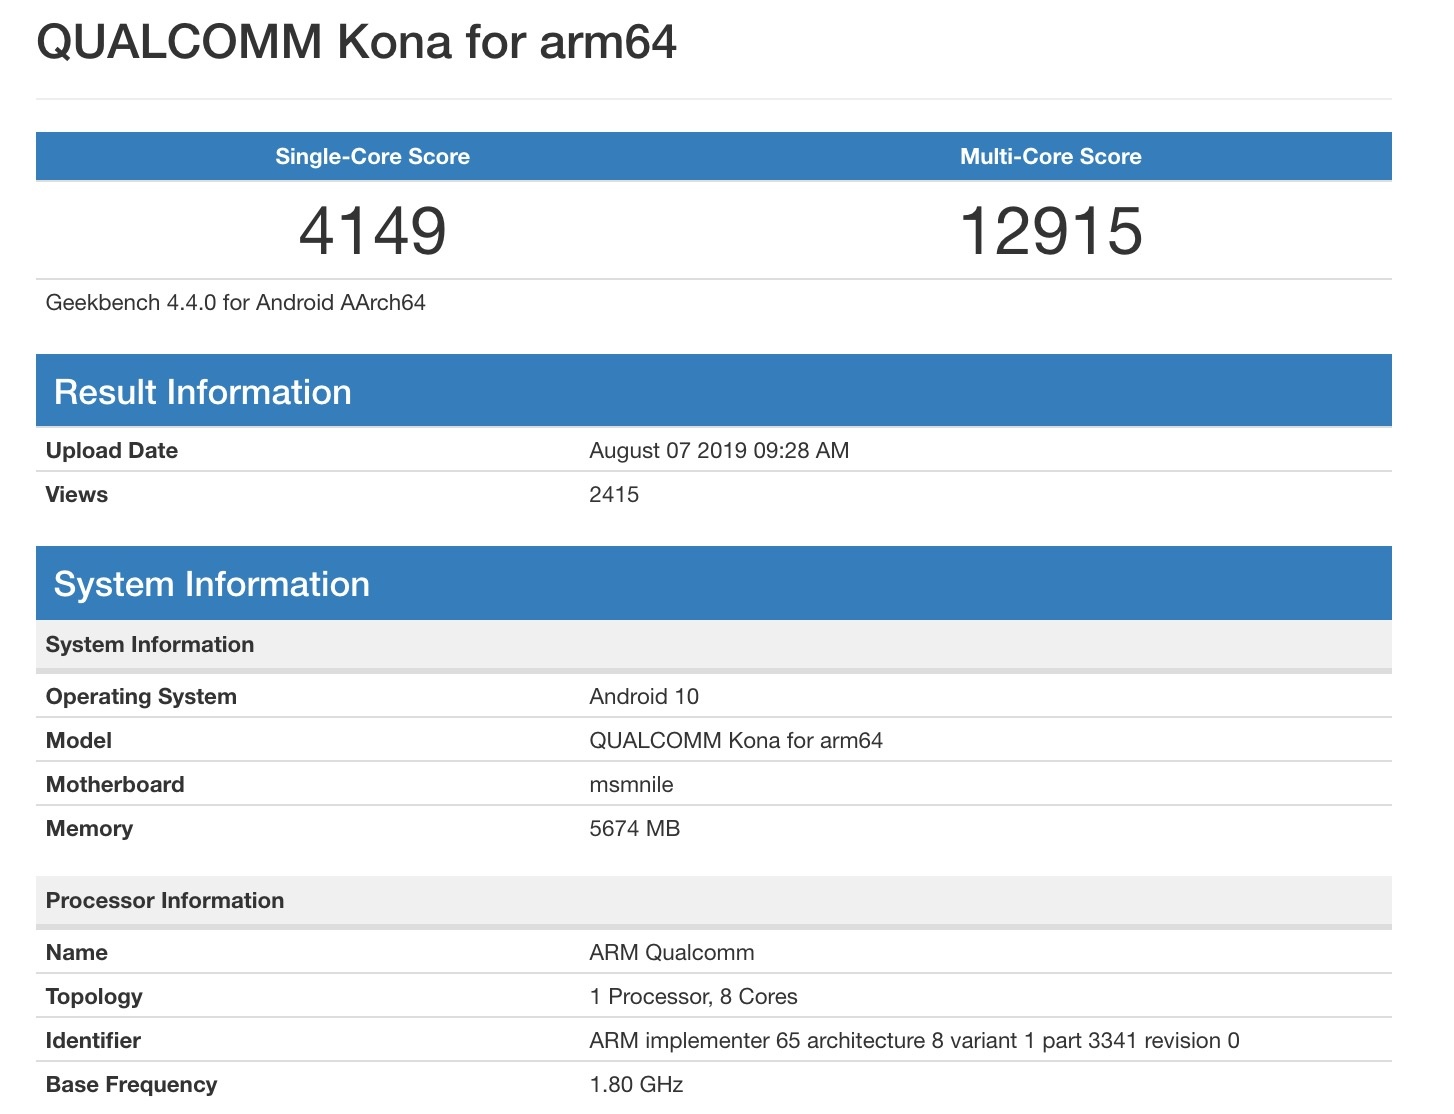Image resolution: width=1454 pixels, height=1114 pixels.
Task: Click the Geekbench 4.4.0 for Android AArch64 text
Action: coord(236,303)
